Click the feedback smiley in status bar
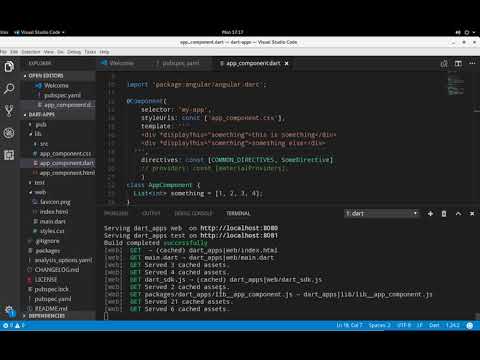The height and width of the screenshot is (360, 480). 470,326
